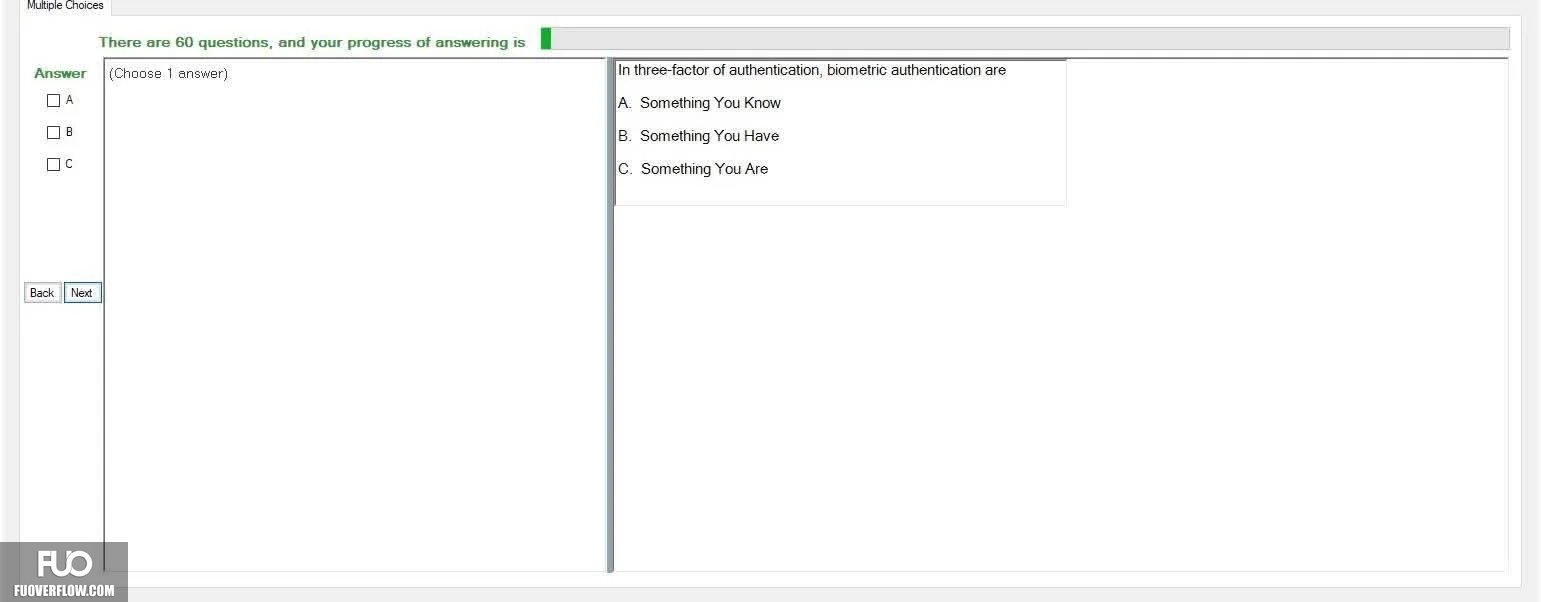Click the '(Choose 1 answer)' text

pos(168,73)
